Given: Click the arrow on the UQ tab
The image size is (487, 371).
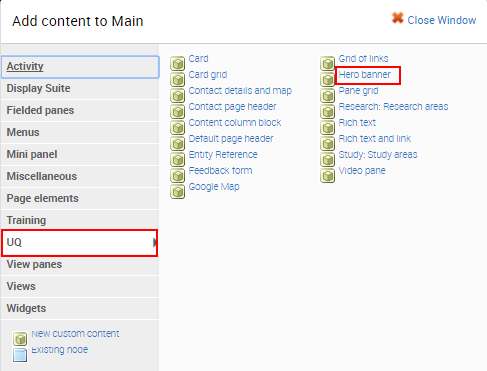Looking at the screenshot, I should pyautogui.click(x=155, y=242).
